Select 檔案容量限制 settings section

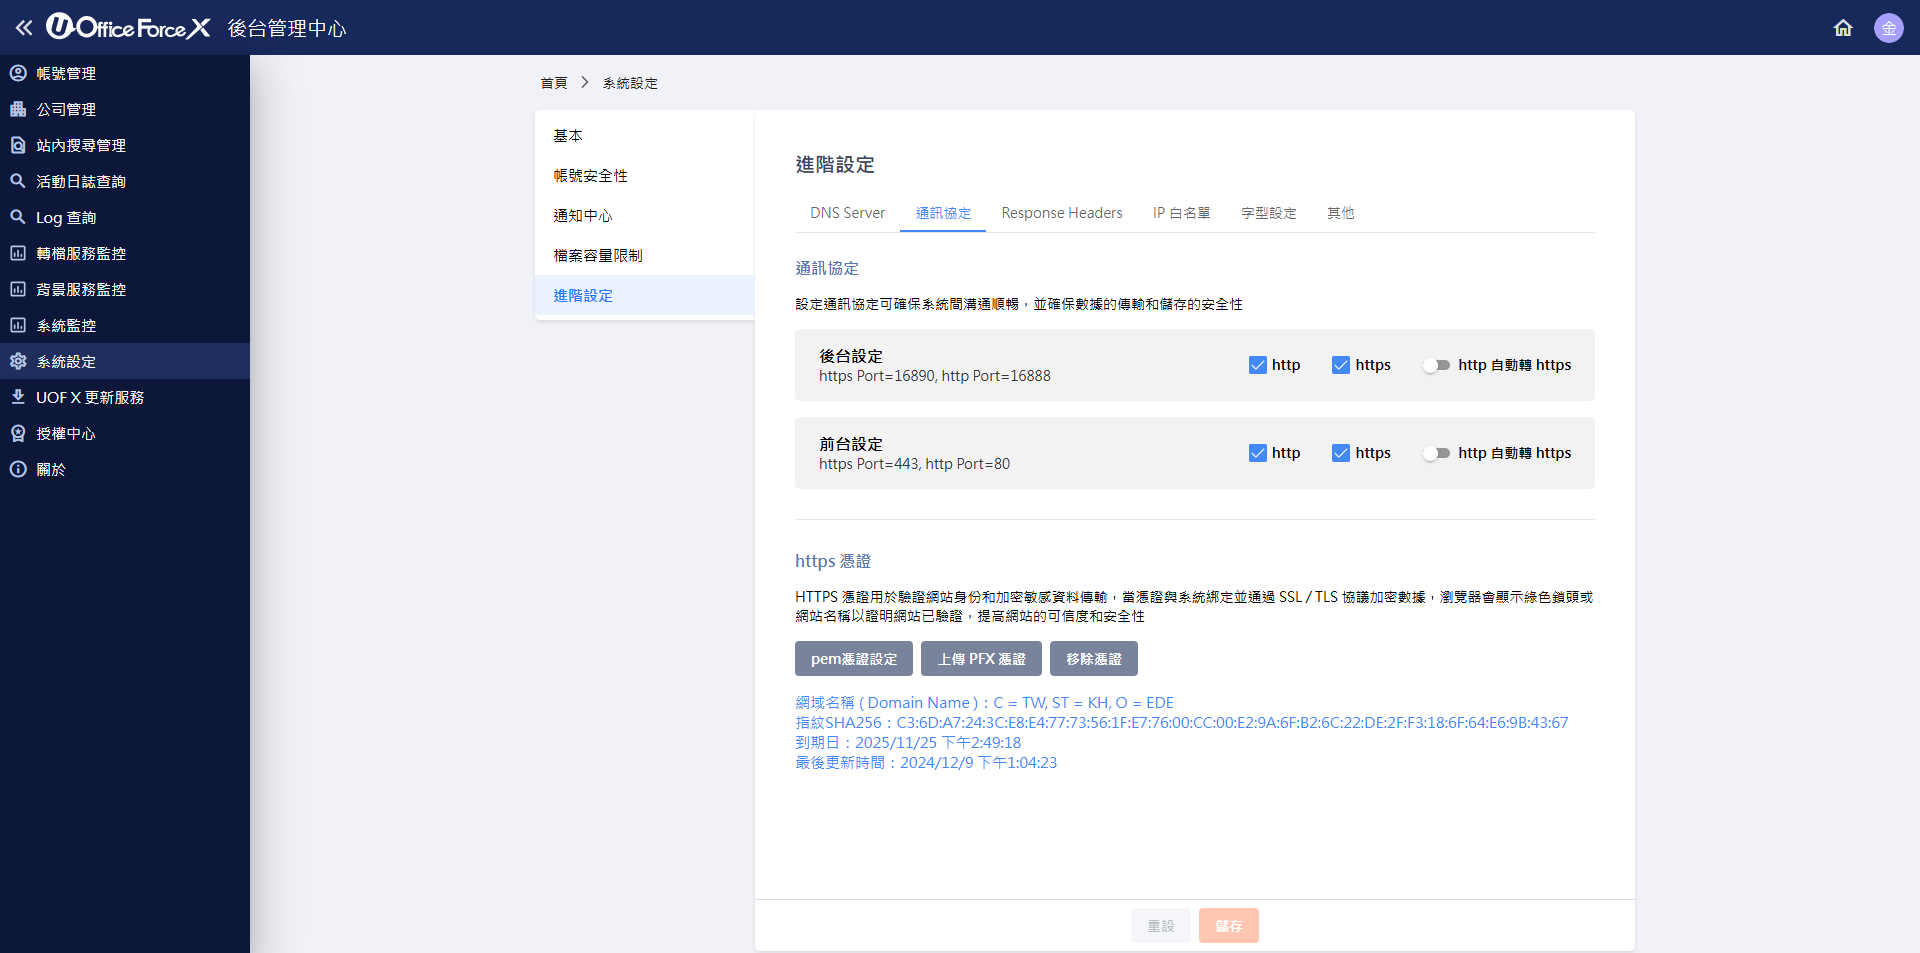644,255
